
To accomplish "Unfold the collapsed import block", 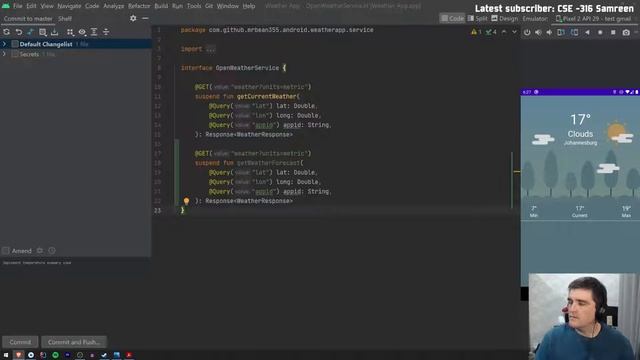I will click(211, 49).
